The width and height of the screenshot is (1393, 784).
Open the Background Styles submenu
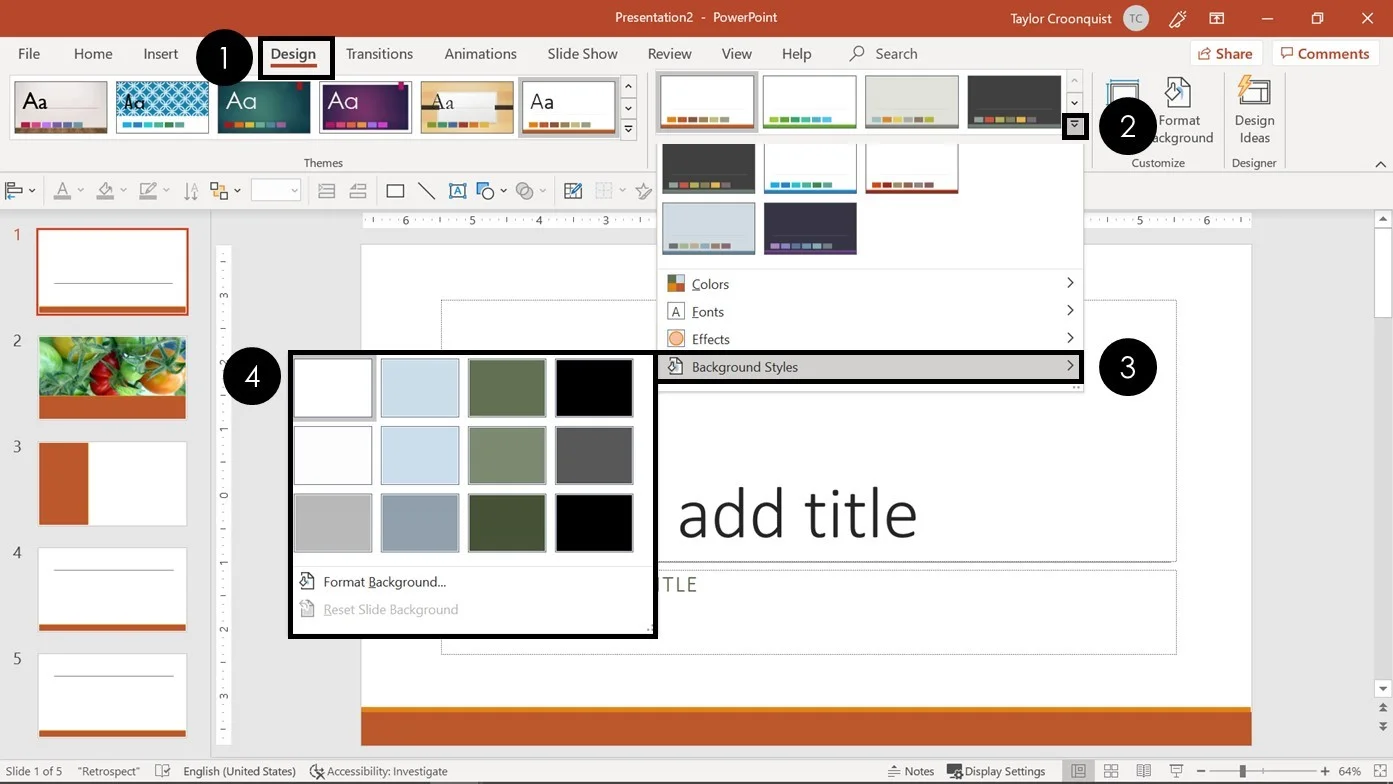click(x=870, y=367)
